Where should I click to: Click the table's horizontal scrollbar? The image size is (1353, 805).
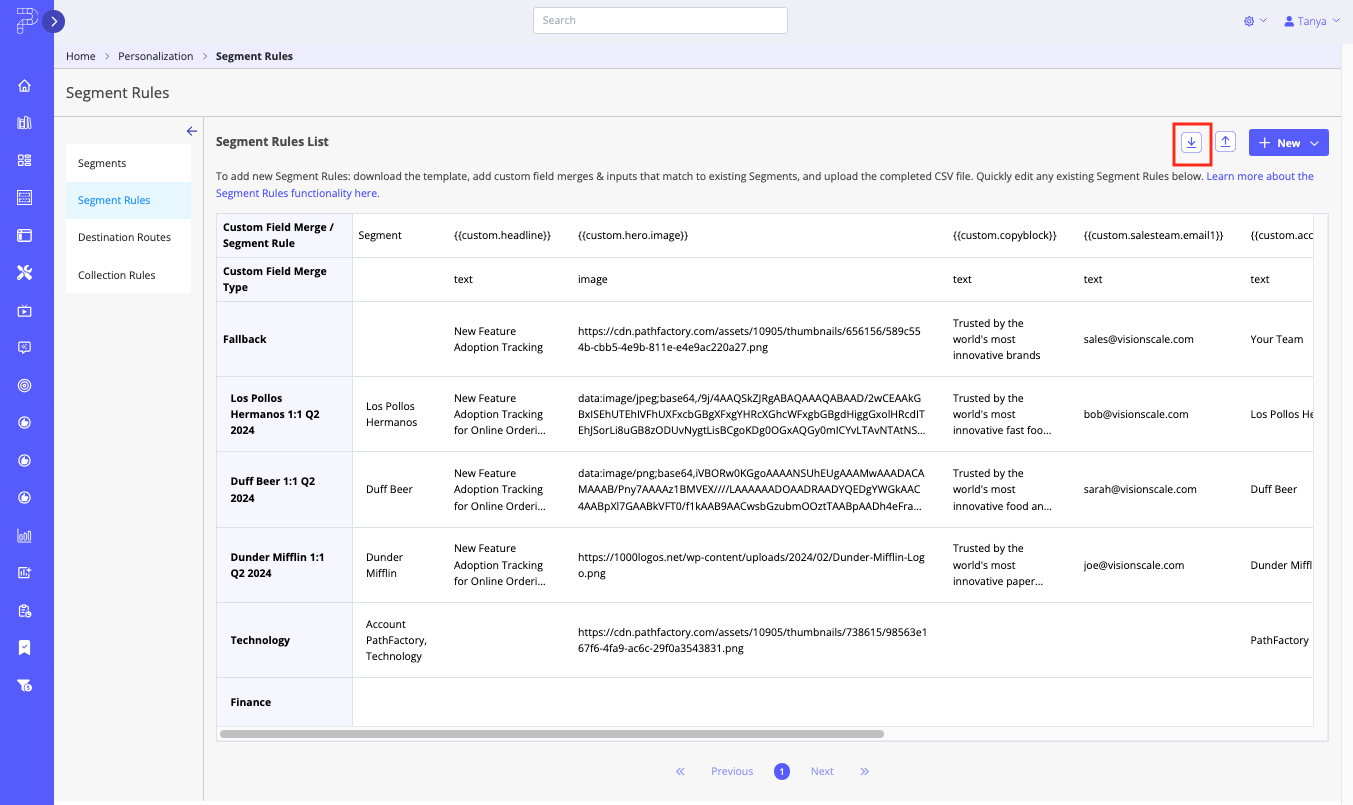point(550,734)
